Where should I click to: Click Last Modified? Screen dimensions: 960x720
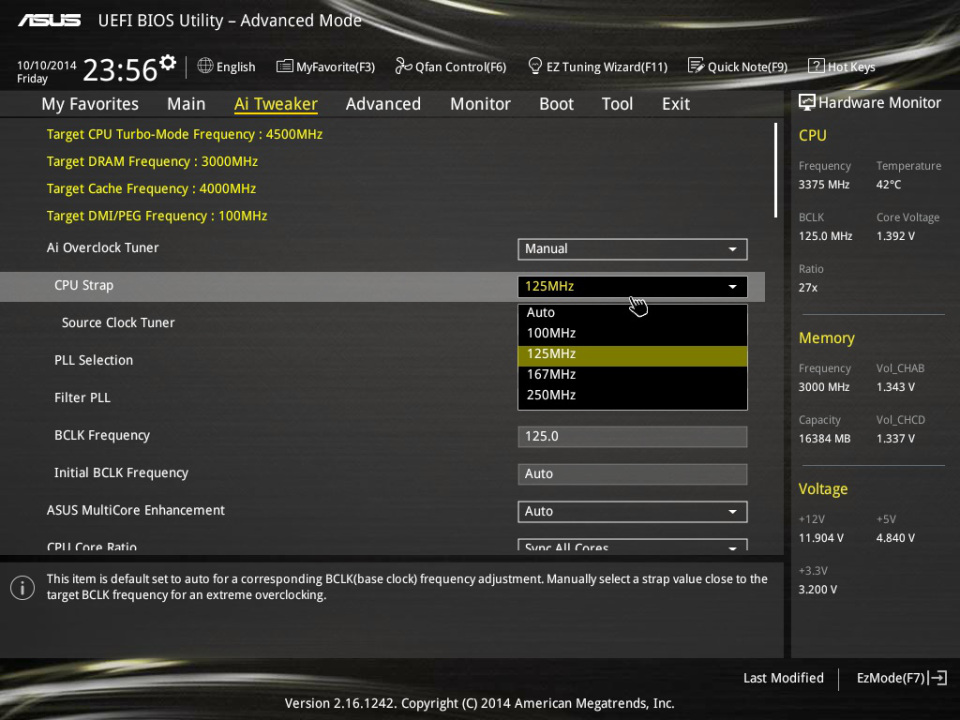pos(783,678)
